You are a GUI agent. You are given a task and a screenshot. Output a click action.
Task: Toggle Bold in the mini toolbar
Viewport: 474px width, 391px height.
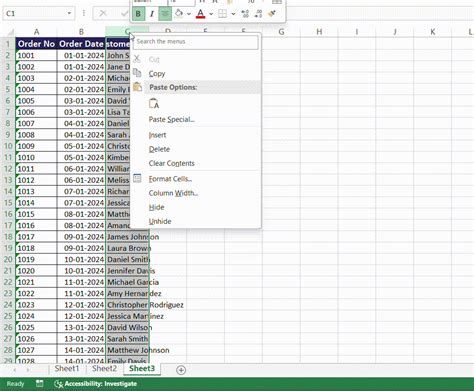(138, 14)
